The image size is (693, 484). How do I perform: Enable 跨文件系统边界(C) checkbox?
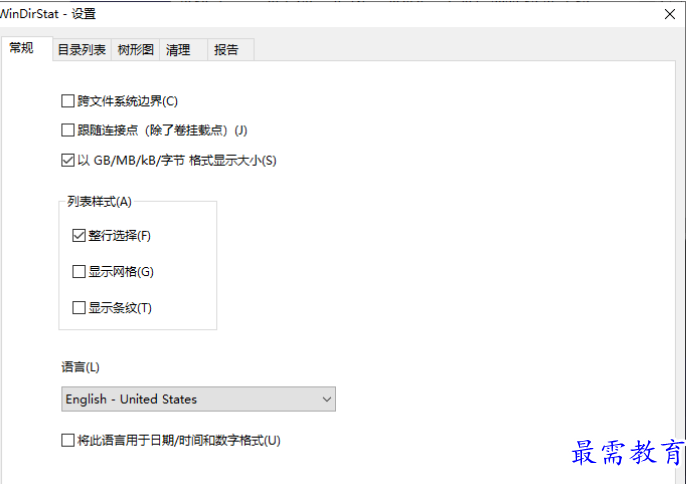(68, 101)
